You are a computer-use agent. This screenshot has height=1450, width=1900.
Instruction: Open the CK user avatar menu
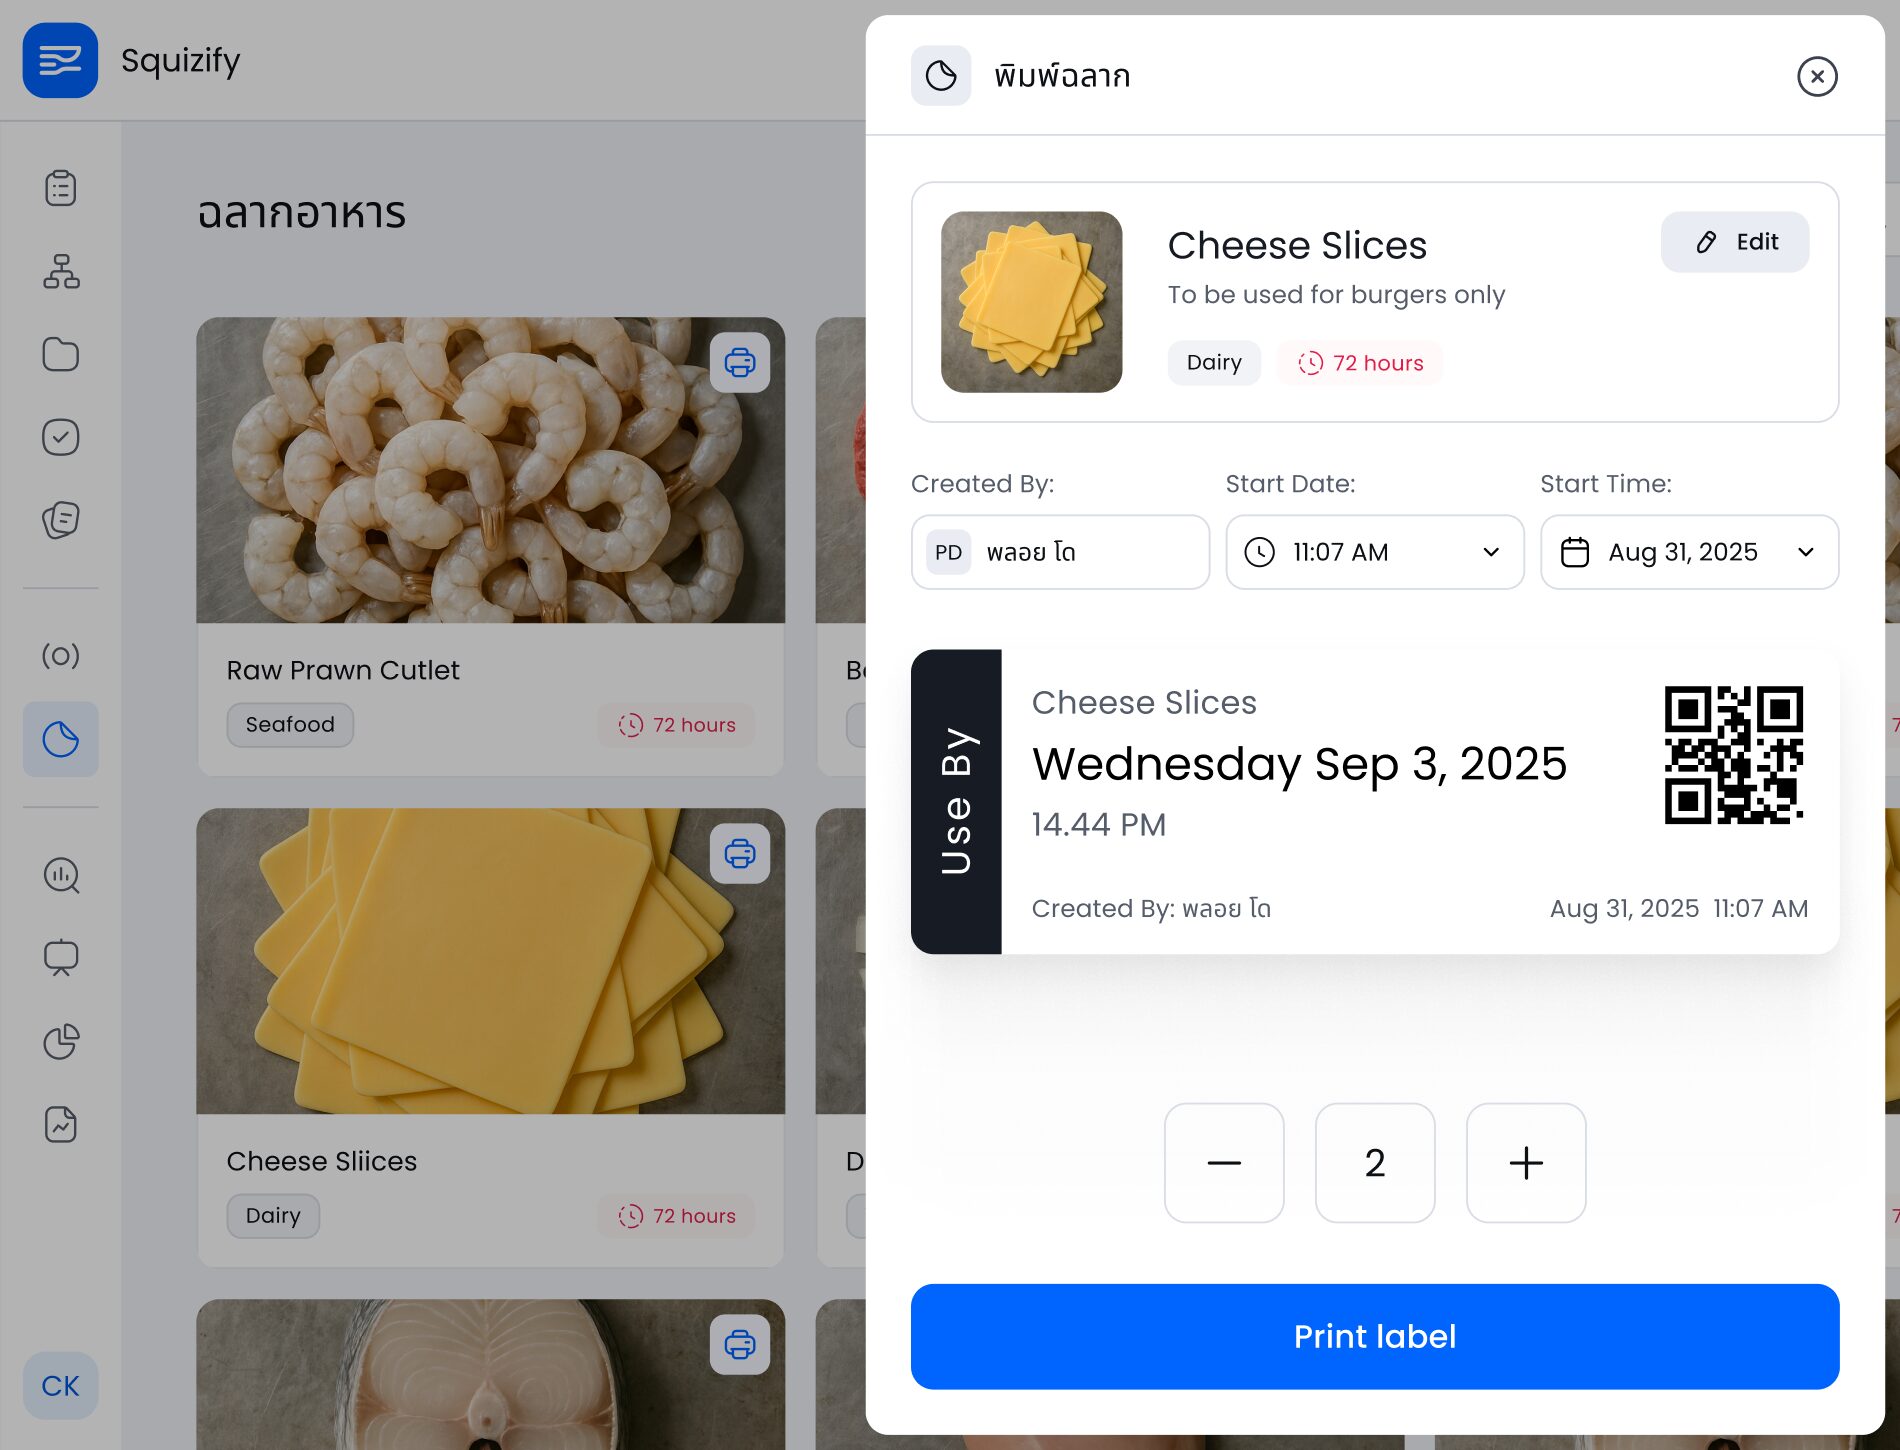point(60,1386)
